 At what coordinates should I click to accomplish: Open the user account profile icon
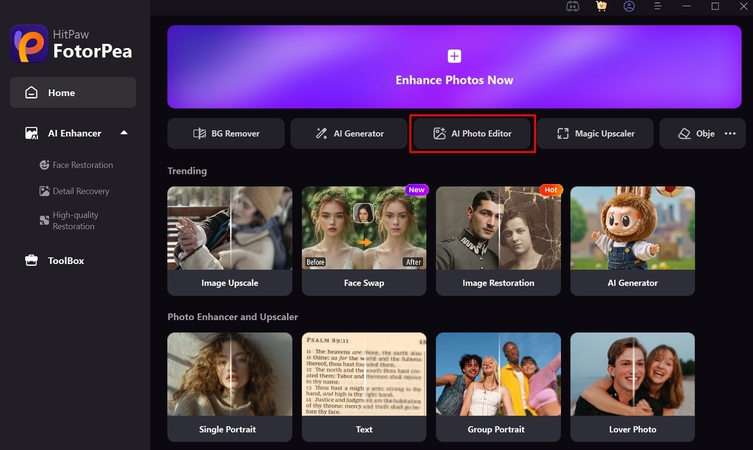pyautogui.click(x=629, y=6)
